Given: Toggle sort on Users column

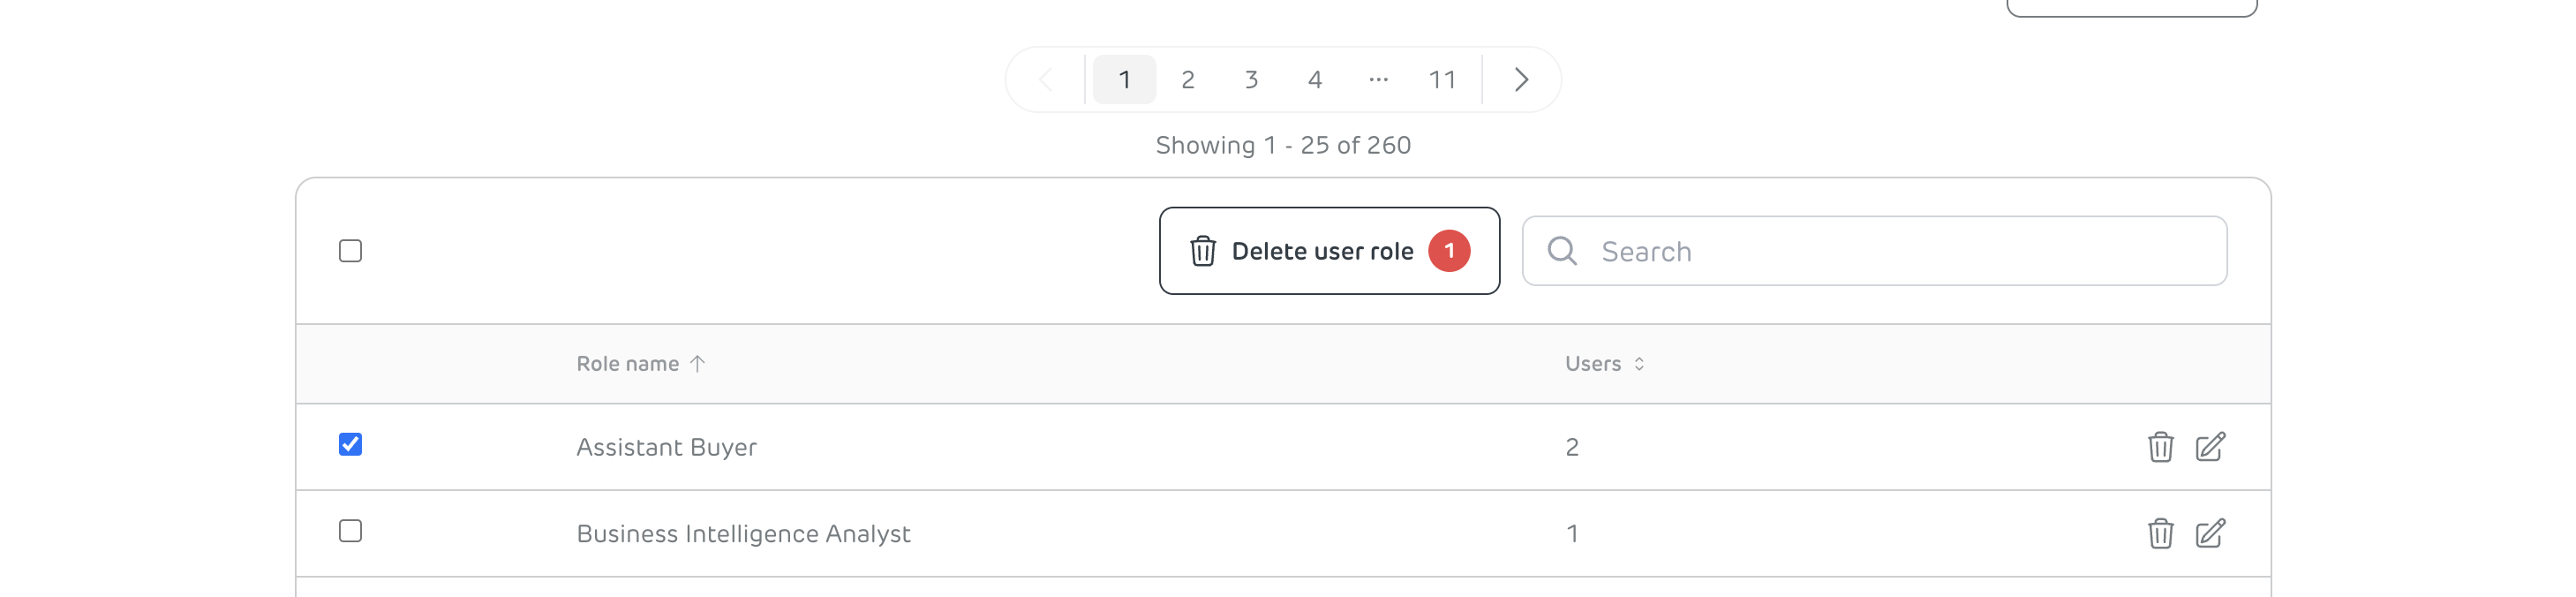Looking at the screenshot, I should click(1639, 364).
